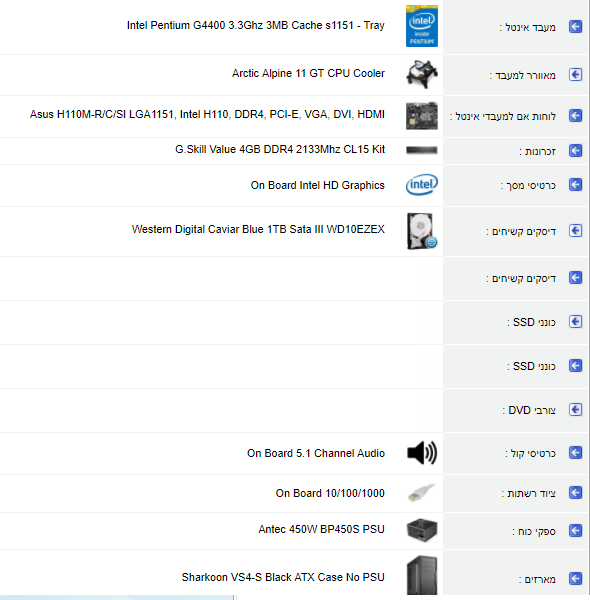Click the speaker audio icon

tap(422, 453)
